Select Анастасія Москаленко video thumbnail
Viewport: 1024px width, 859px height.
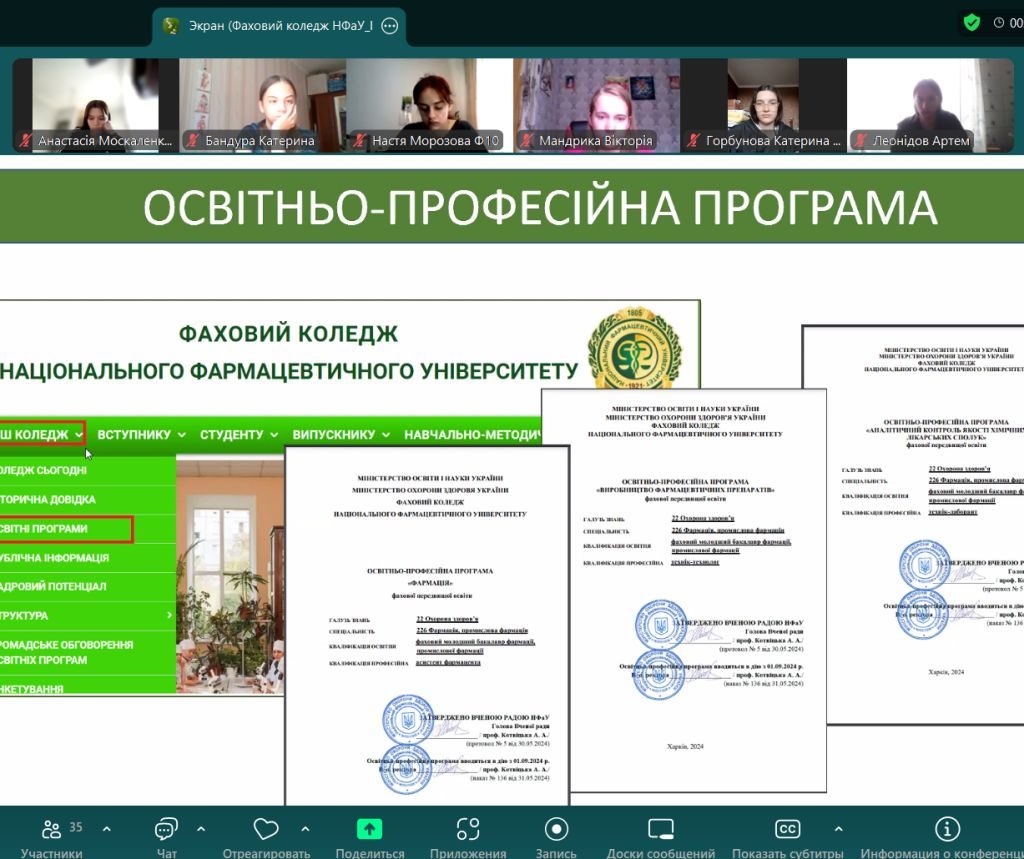[95, 105]
